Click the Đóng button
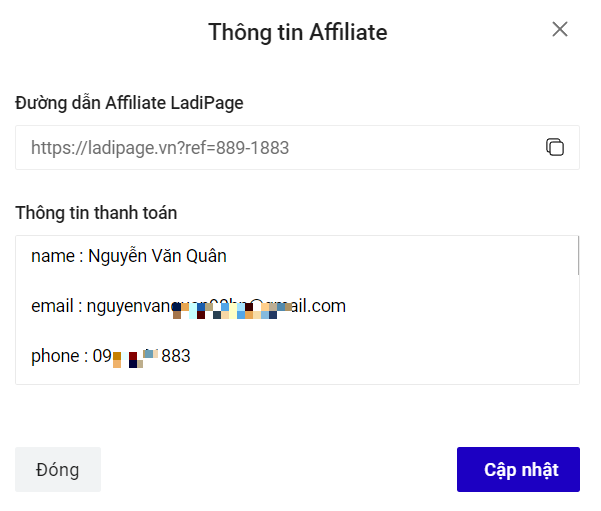Viewport: 601px width, 511px height. click(x=58, y=469)
